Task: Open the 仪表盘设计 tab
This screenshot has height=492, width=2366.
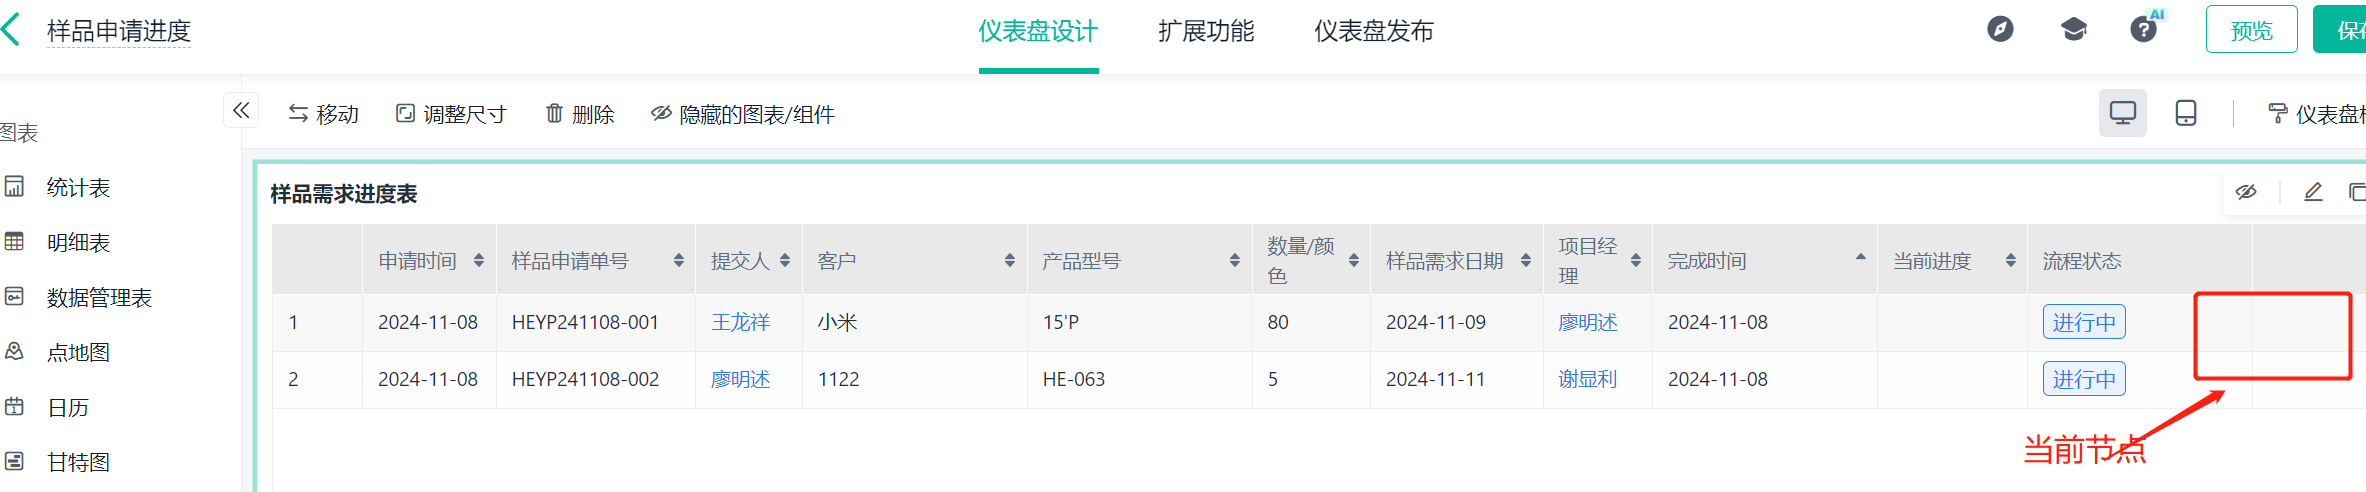Action: pyautogui.click(x=1038, y=31)
